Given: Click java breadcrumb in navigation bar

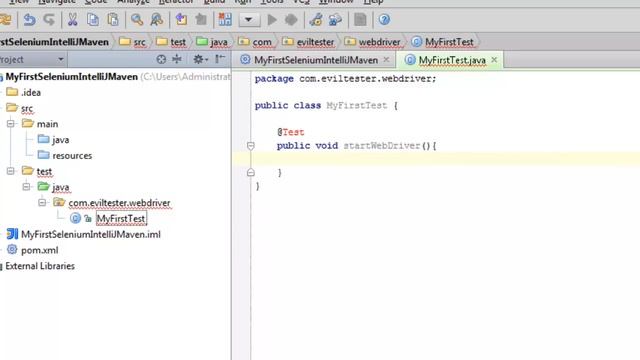Looking at the screenshot, I should coord(212,42).
